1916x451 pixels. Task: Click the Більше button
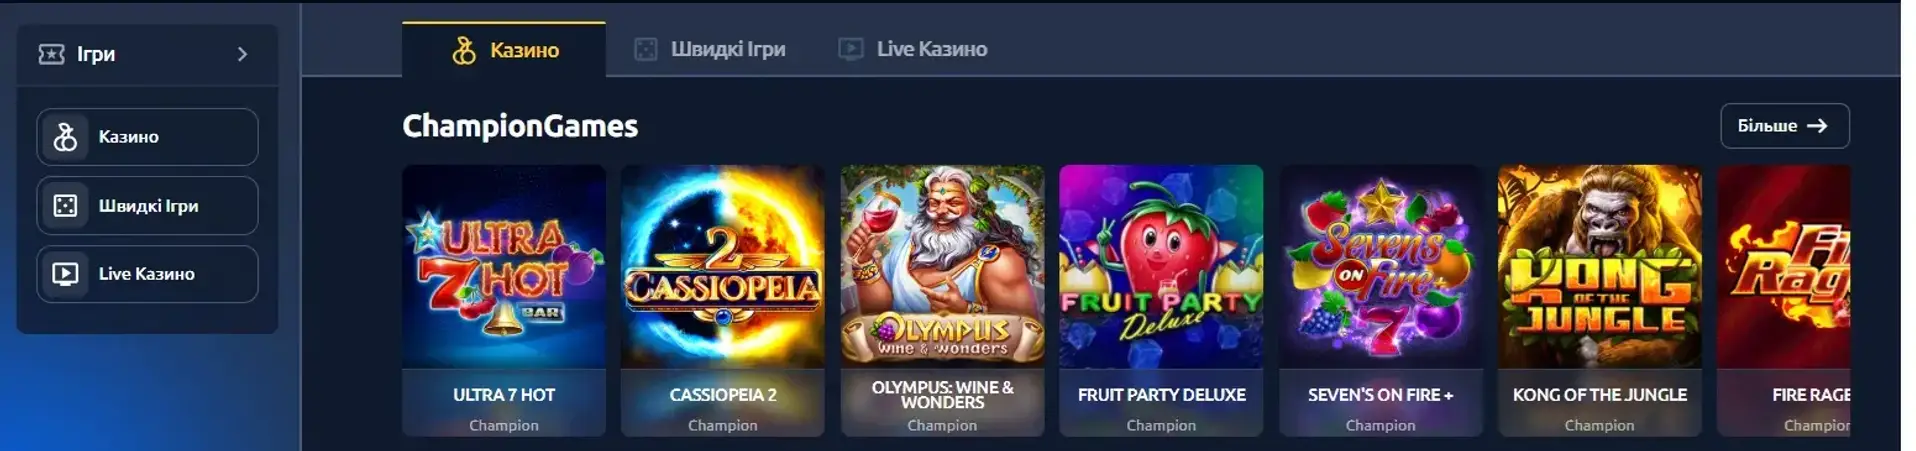(x=1785, y=126)
